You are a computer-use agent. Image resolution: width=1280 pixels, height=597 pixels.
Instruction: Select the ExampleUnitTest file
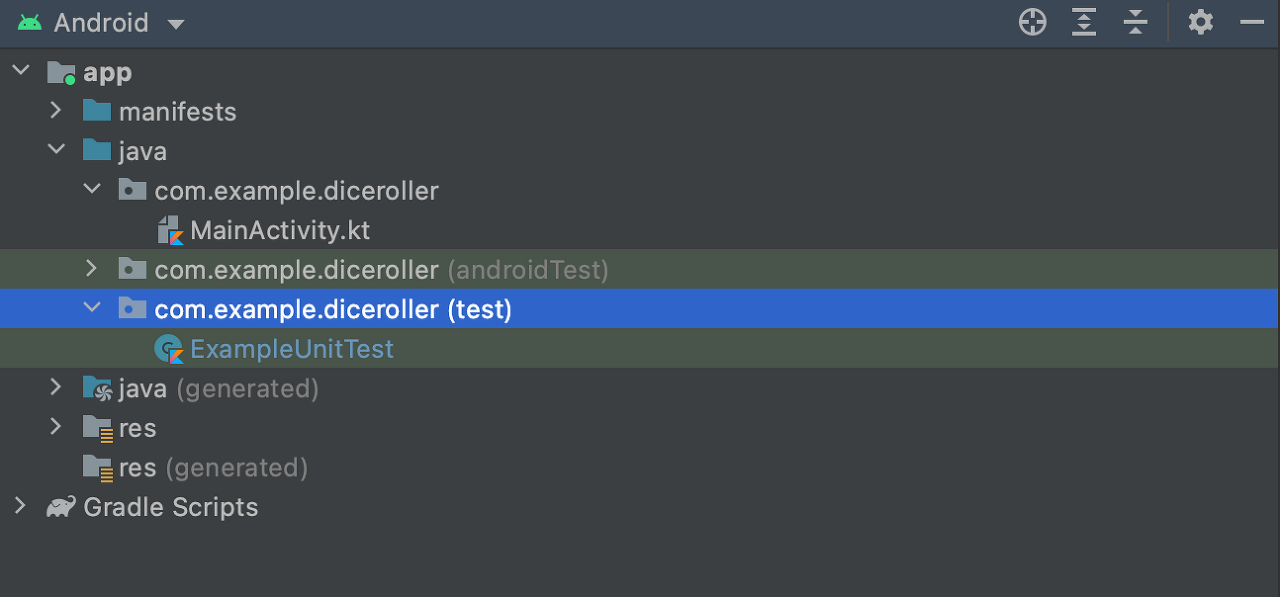coord(292,349)
